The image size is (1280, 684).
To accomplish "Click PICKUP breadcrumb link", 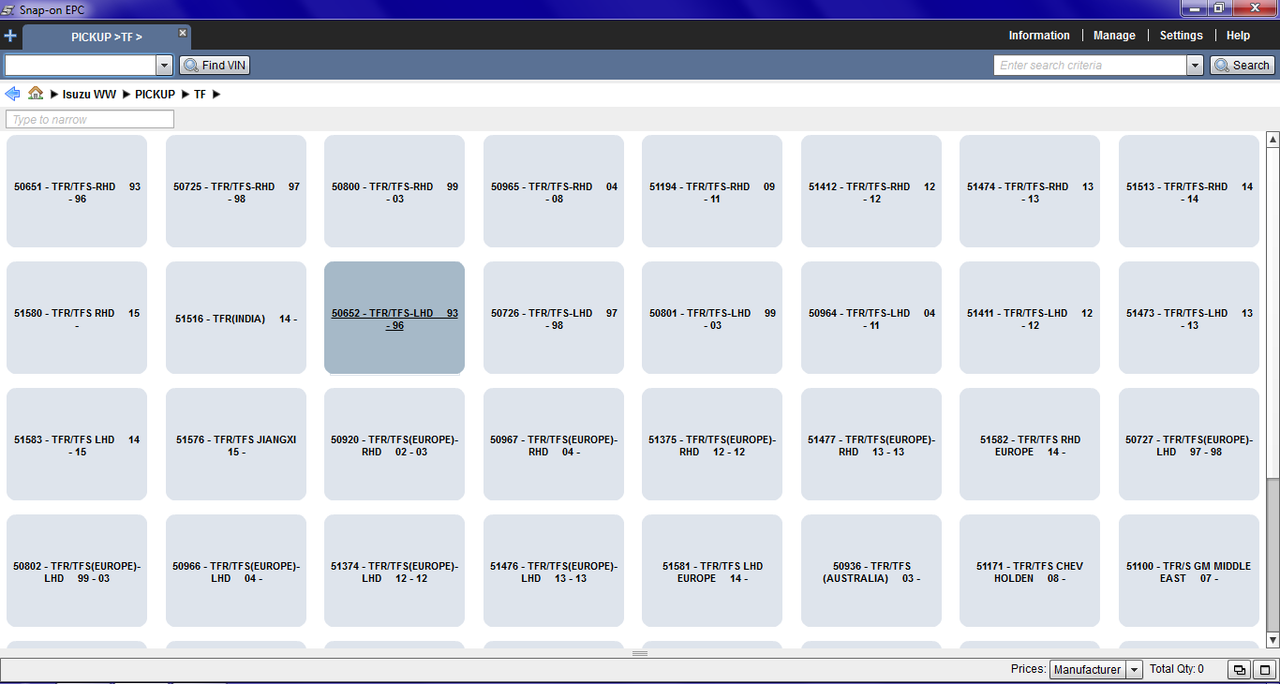I will pyautogui.click(x=155, y=94).
